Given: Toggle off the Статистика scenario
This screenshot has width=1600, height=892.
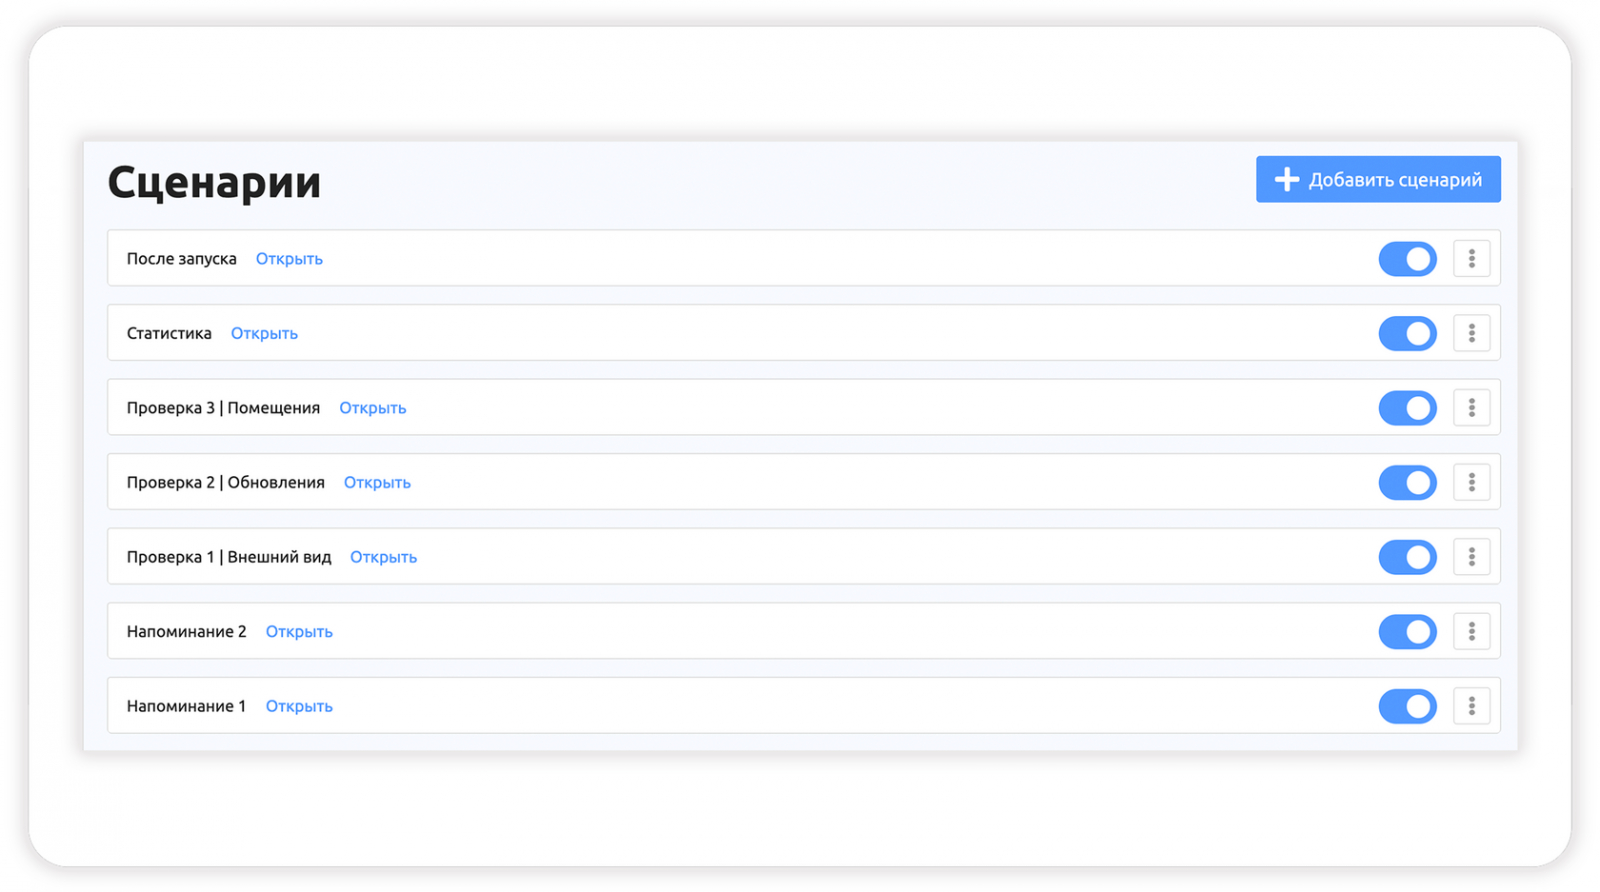Looking at the screenshot, I should click(x=1407, y=333).
